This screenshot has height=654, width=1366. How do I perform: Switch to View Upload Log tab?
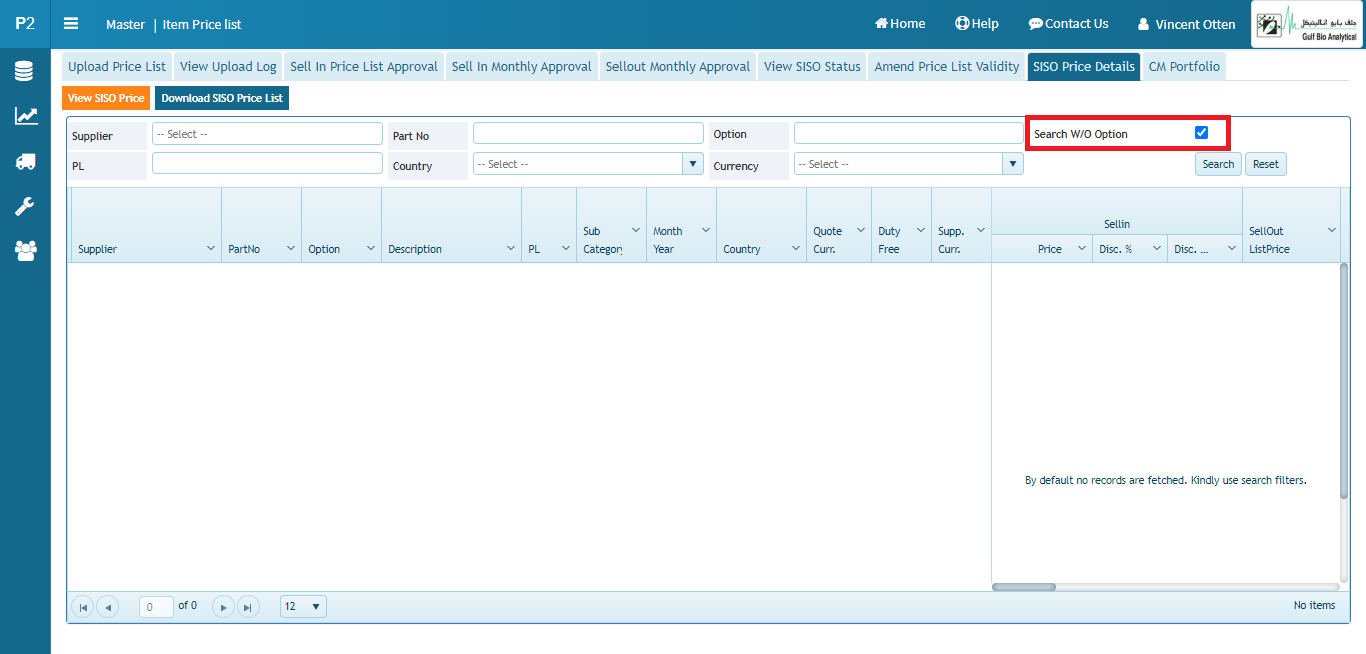point(228,66)
